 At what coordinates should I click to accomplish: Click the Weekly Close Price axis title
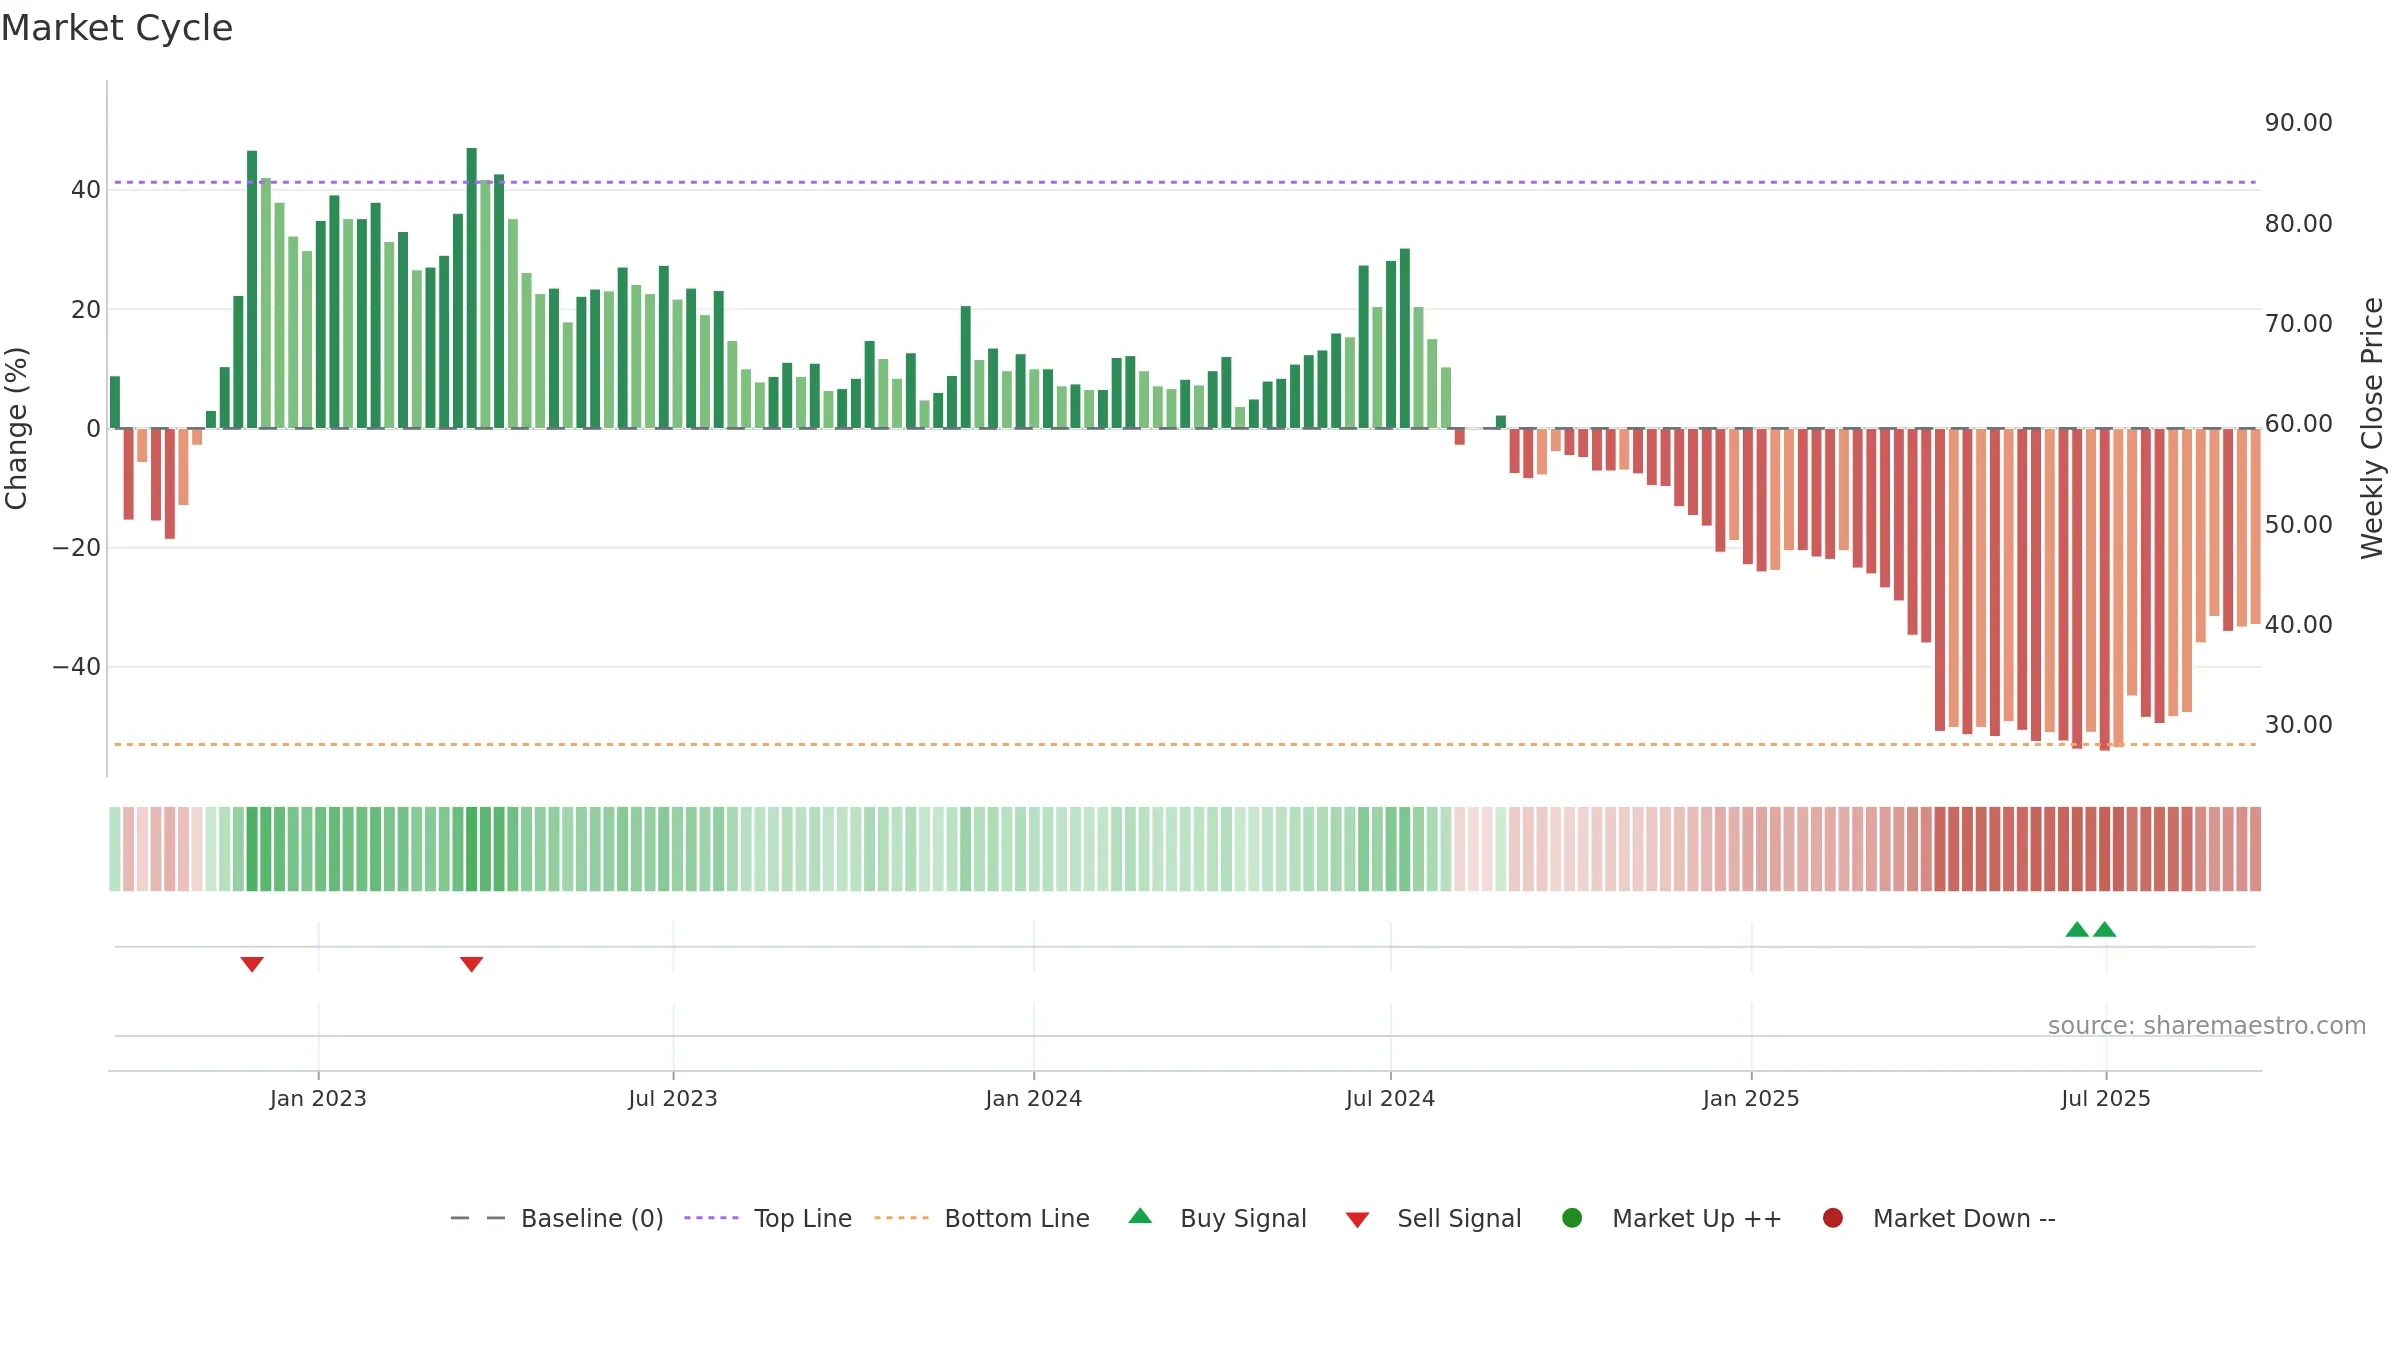(2372, 428)
